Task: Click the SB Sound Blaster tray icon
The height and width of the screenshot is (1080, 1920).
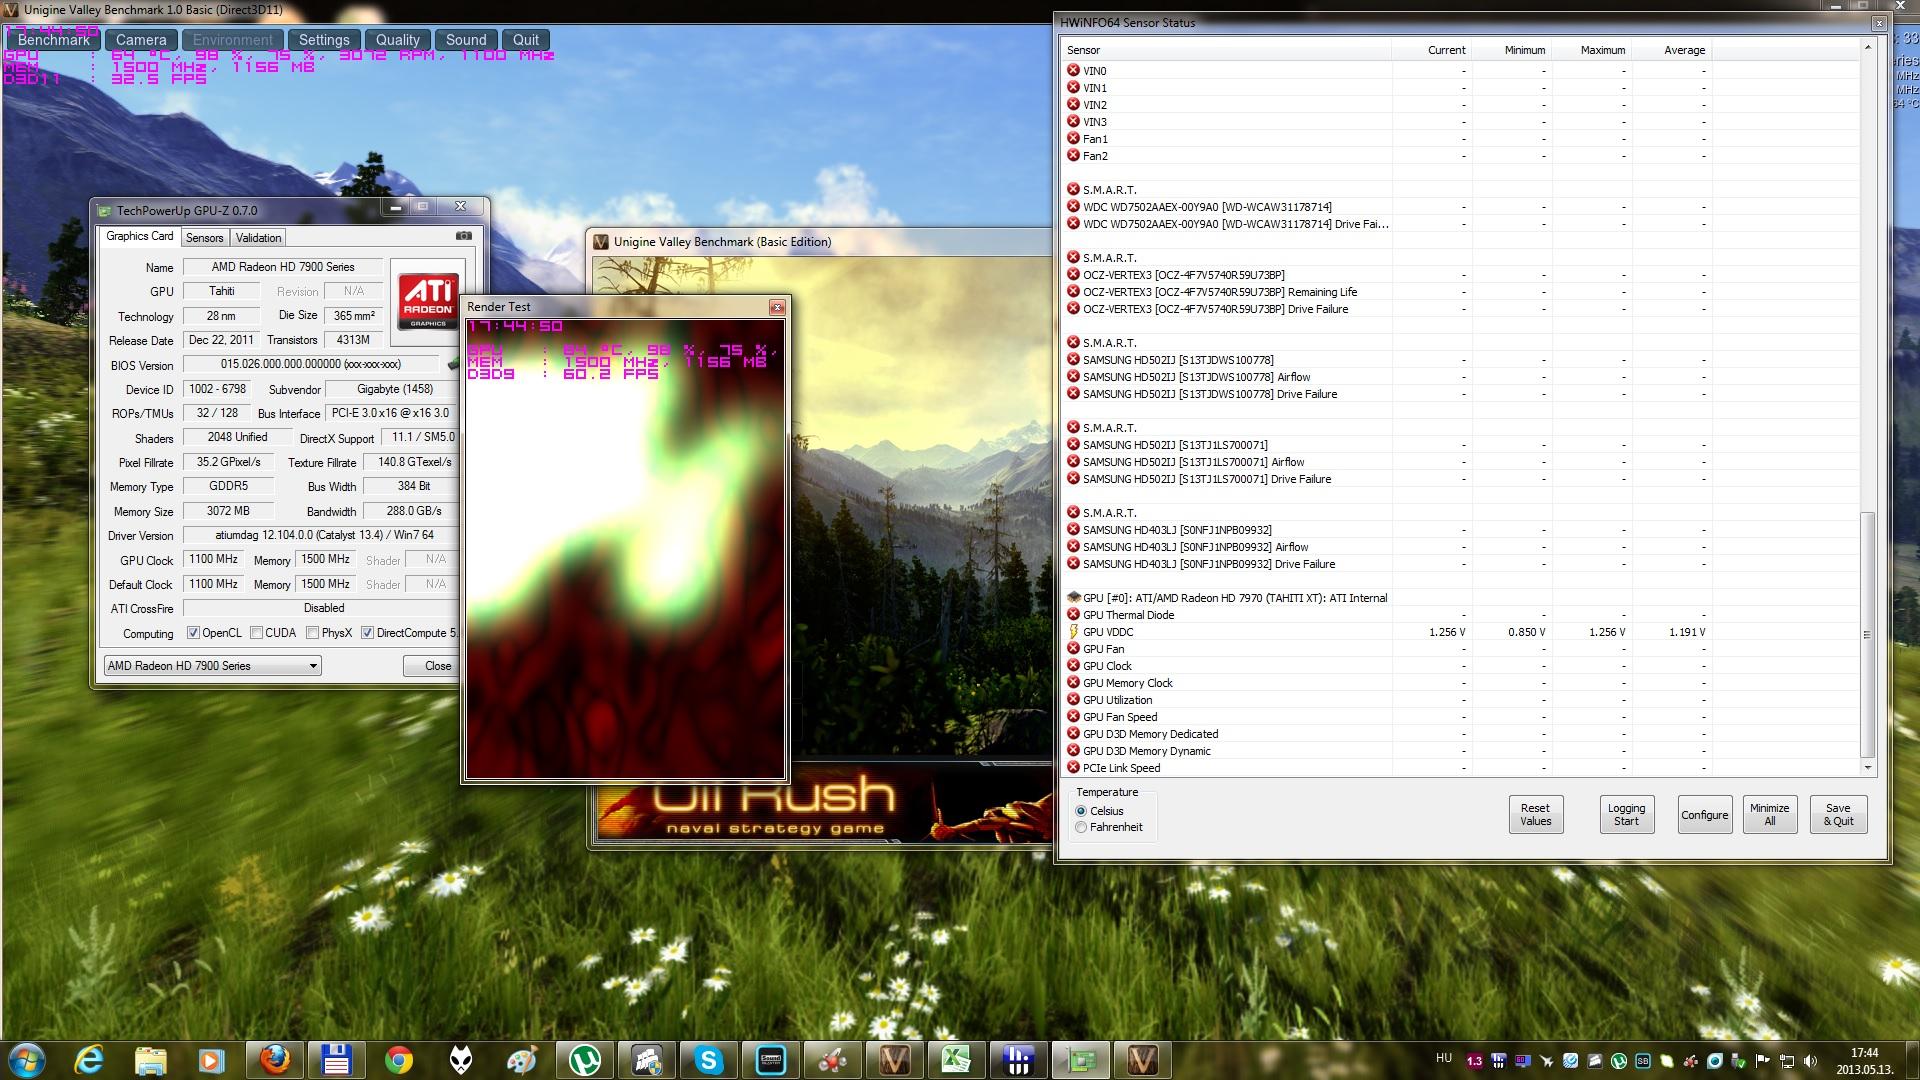Action: (1643, 1061)
